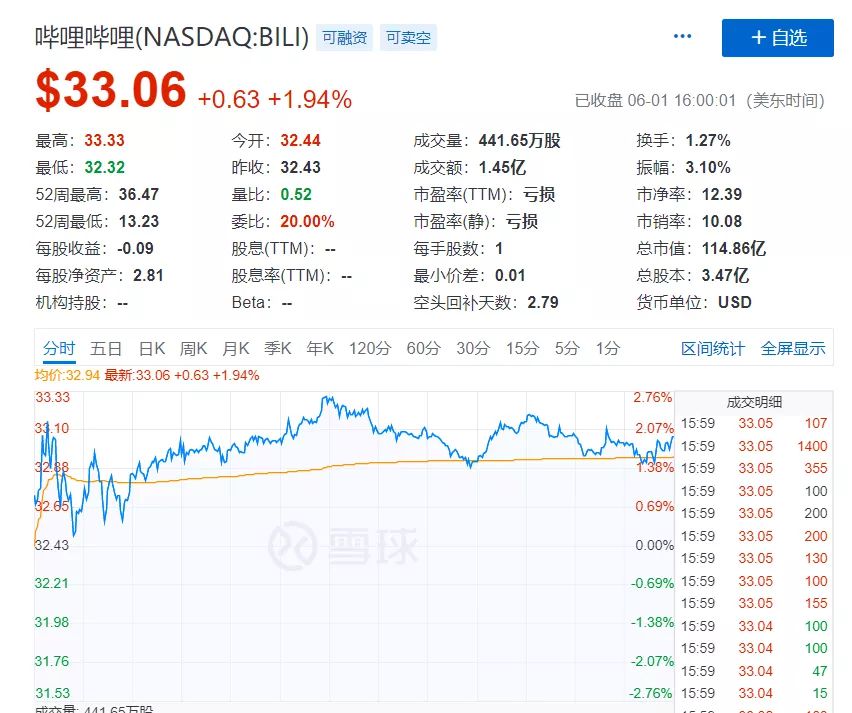Click the 可卖空 tag badge
Viewport: 852px width, 713px height.
[408, 38]
